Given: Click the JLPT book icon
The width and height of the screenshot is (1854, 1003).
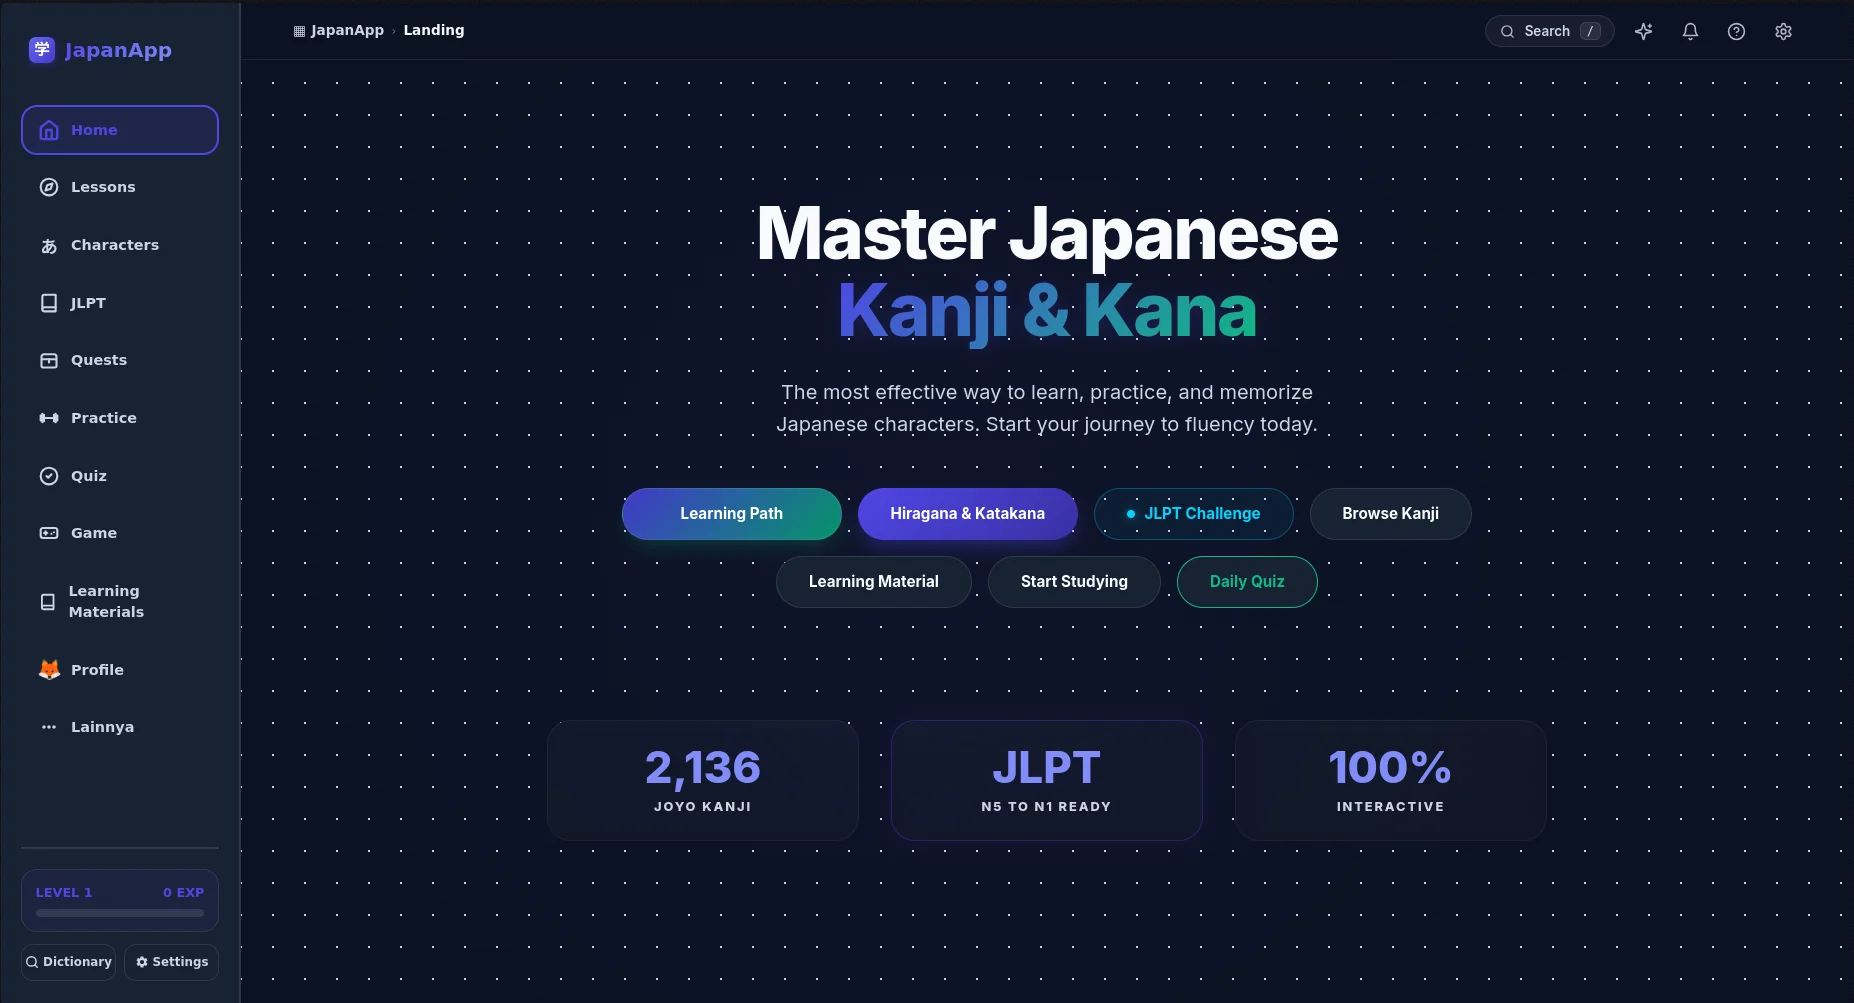Looking at the screenshot, I should point(49,303).
